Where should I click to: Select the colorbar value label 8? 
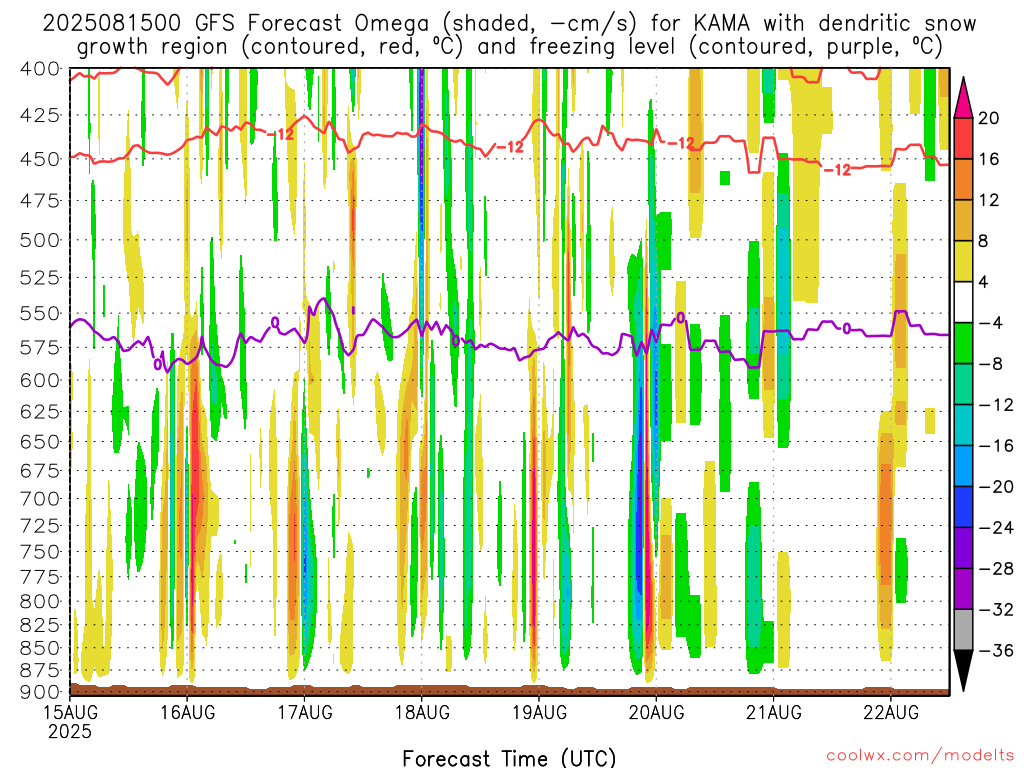(983, 241)
